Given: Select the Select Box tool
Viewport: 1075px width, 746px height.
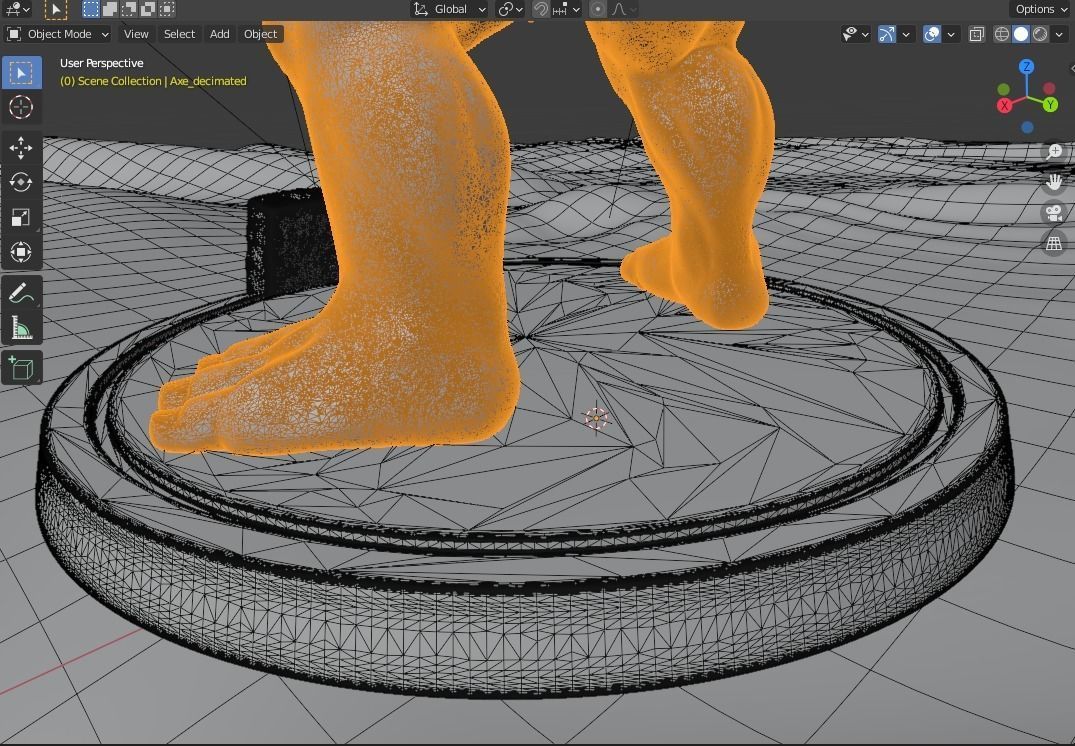Looking at the screenshot, I should click(x=21, y=73).
